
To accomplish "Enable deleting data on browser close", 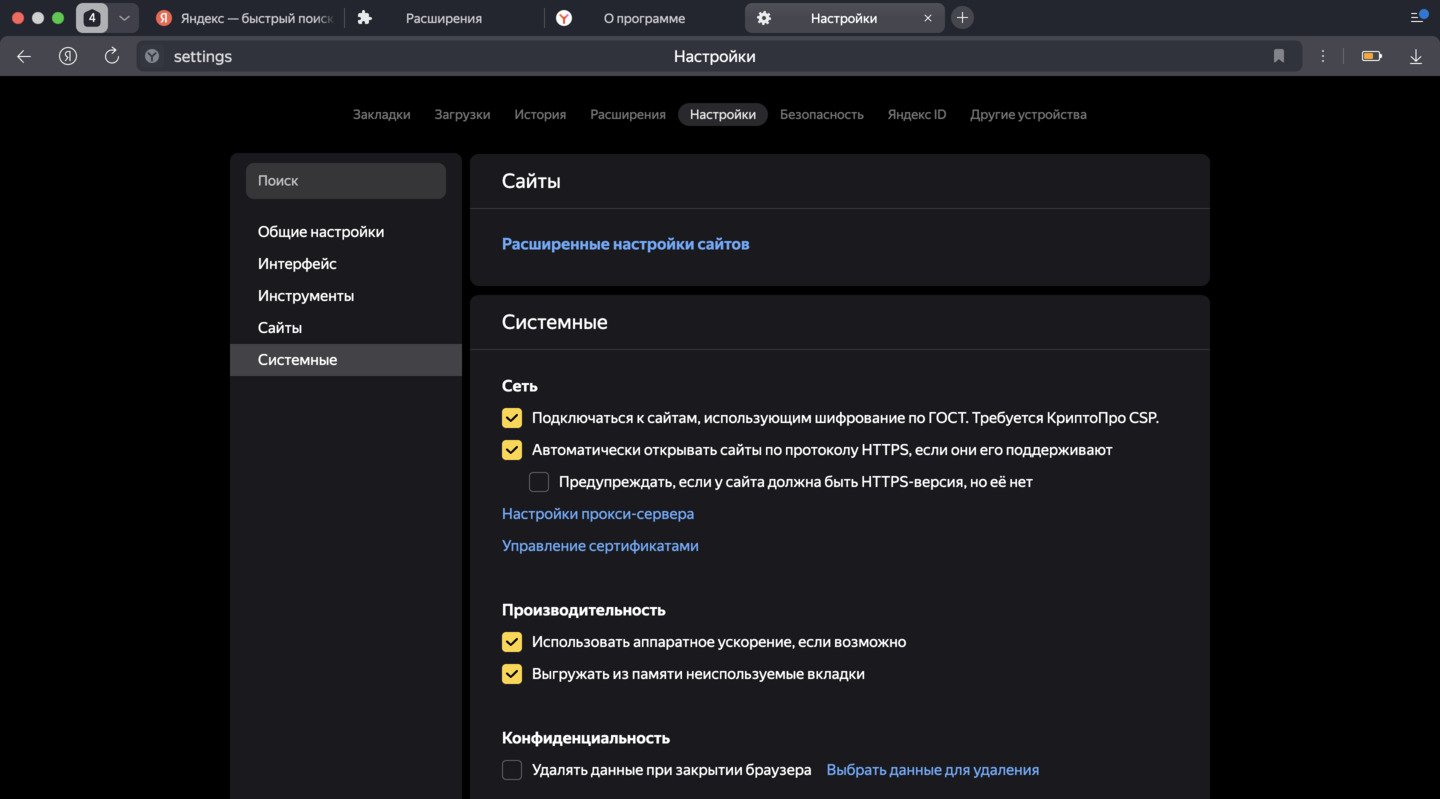I will 512,770.
